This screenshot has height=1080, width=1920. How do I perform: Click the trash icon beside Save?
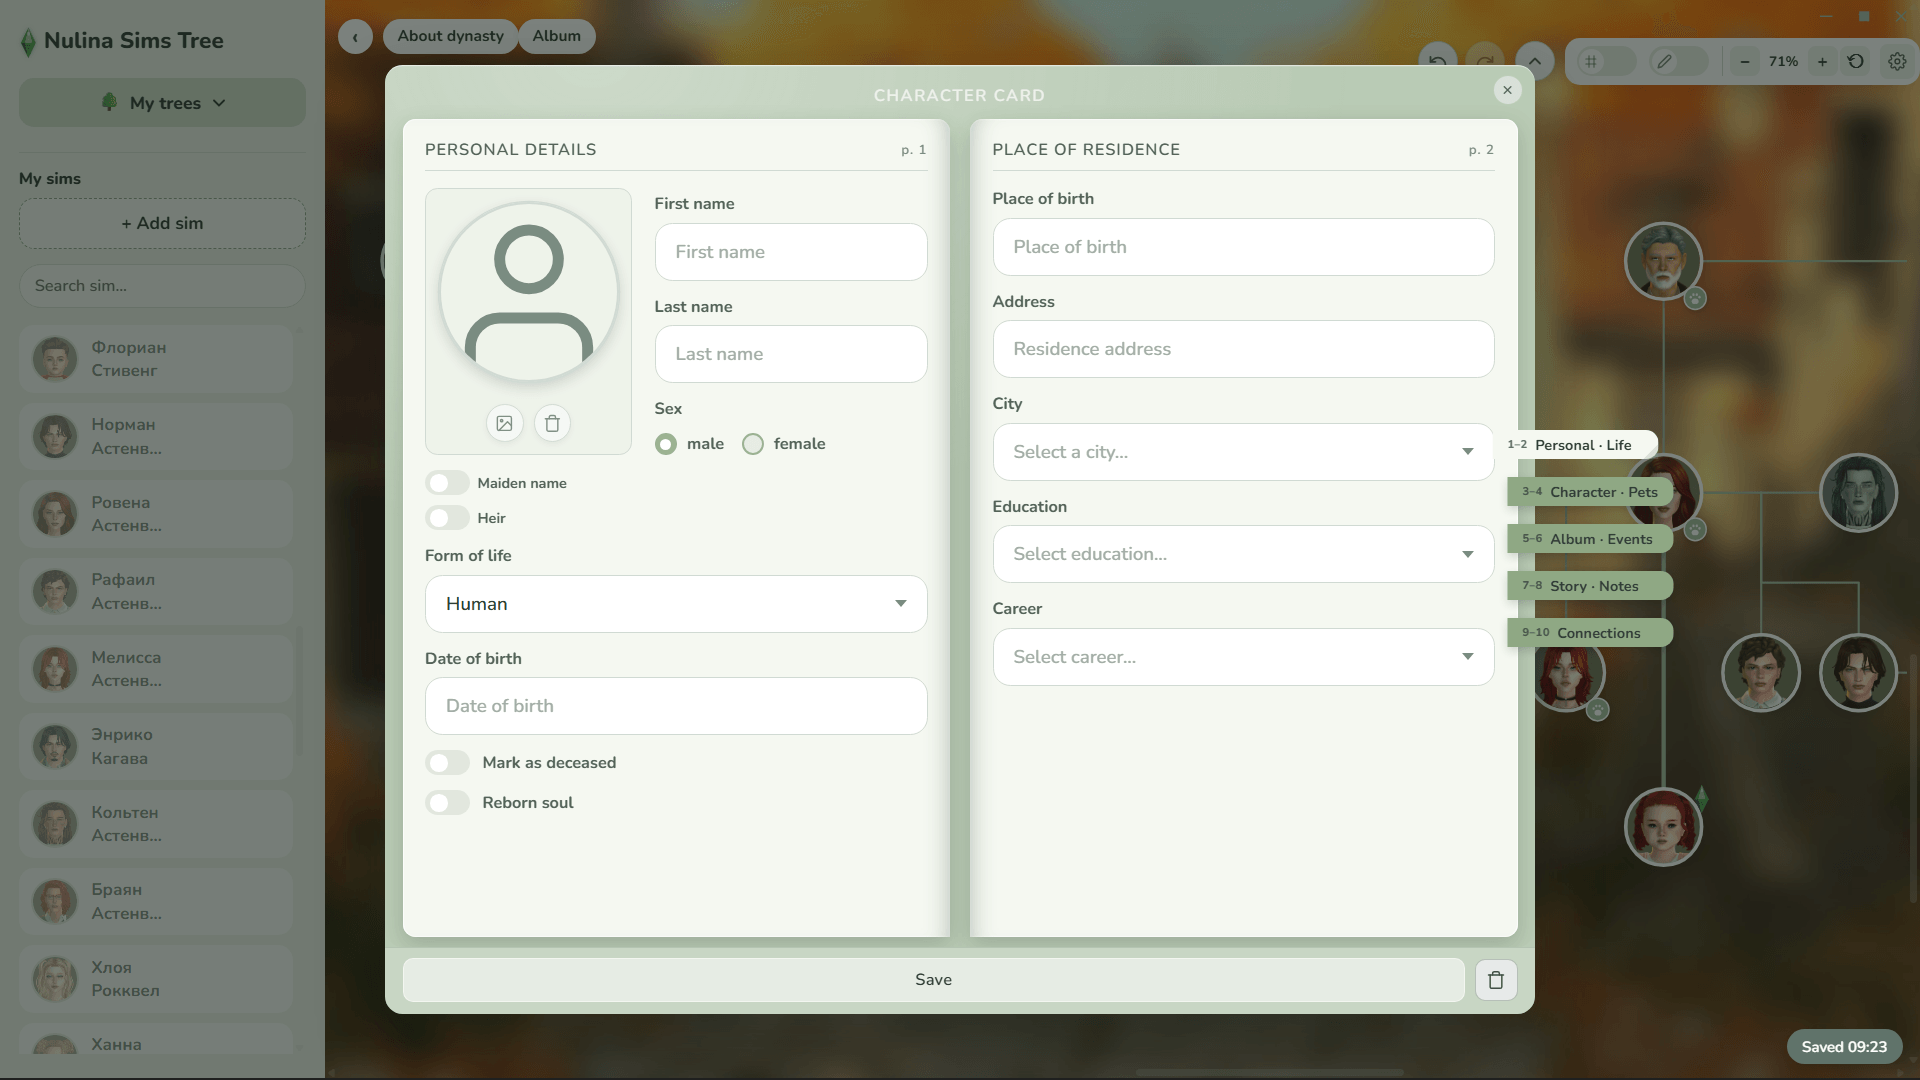(x=1496, y=980)
